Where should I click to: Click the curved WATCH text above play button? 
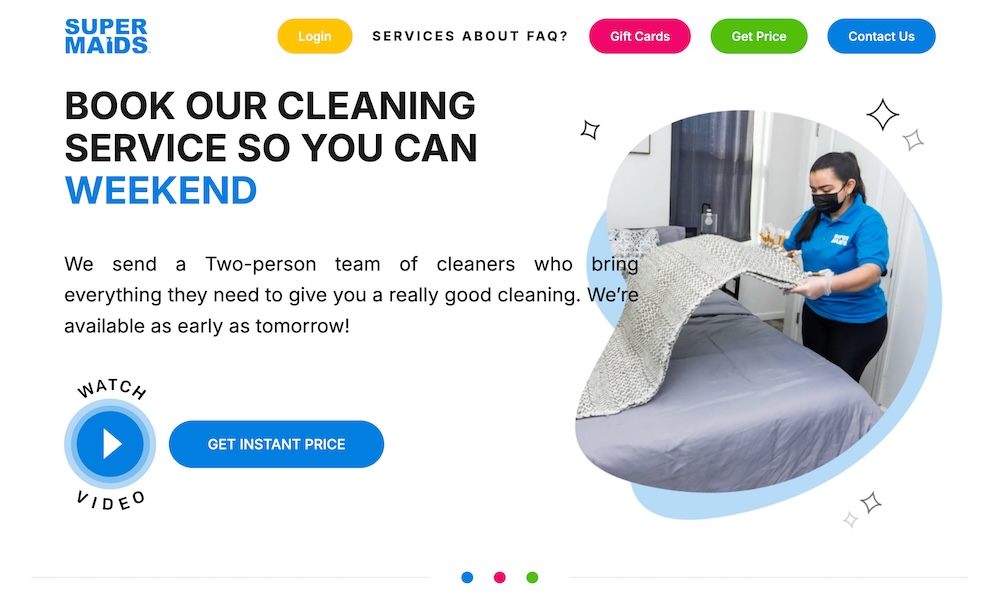[x=112, y=388]
